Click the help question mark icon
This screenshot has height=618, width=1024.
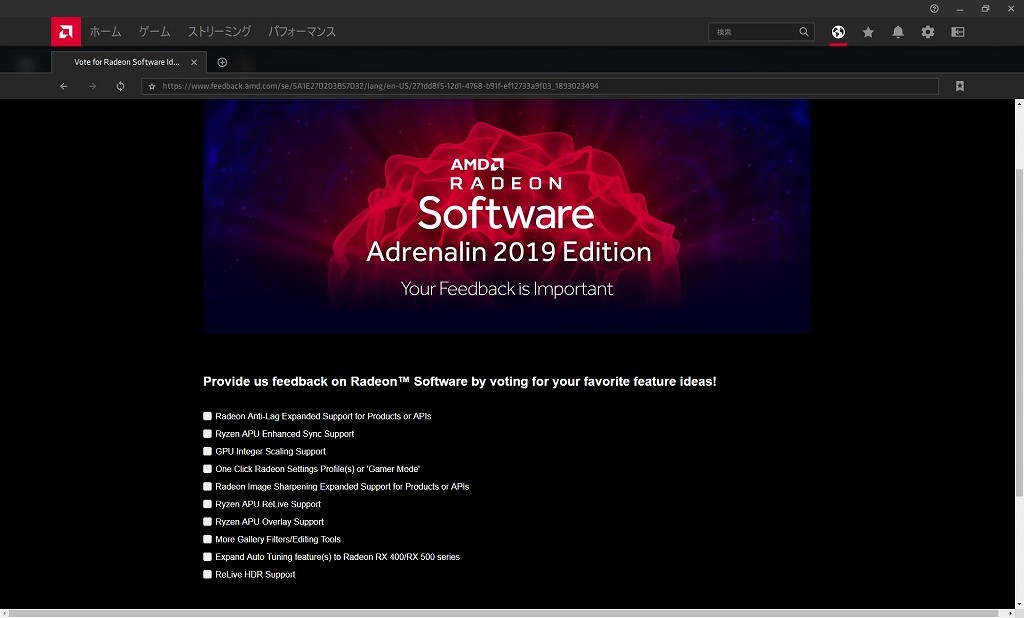[934, 8]
